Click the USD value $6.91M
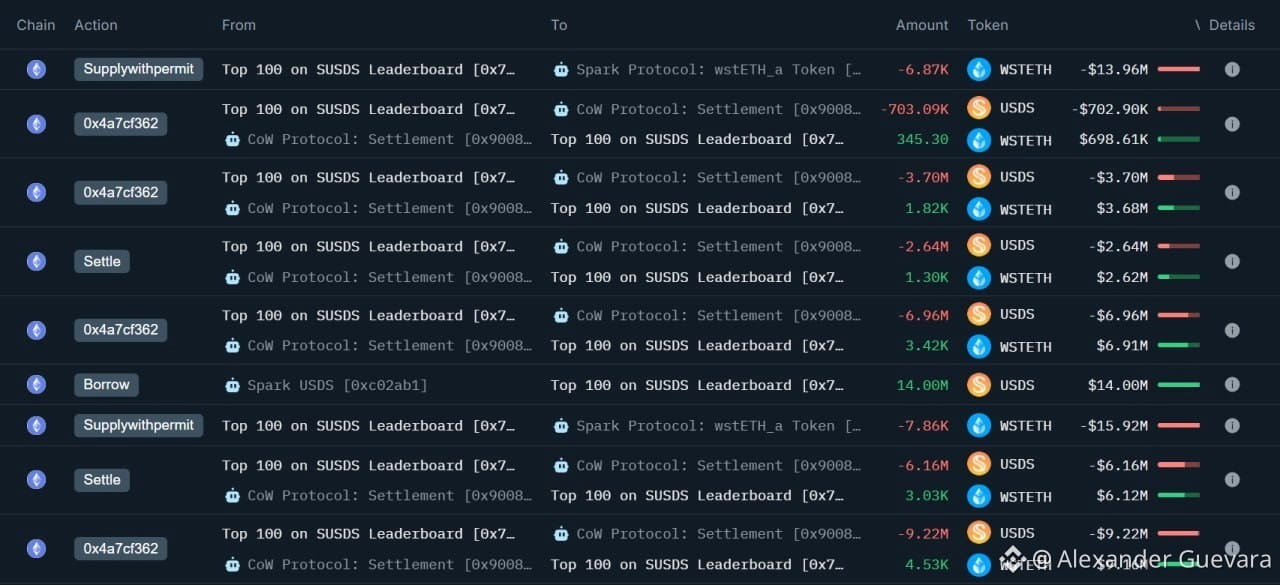The width and height of the screenshot is (1280, 585). tap(1122, 346)
